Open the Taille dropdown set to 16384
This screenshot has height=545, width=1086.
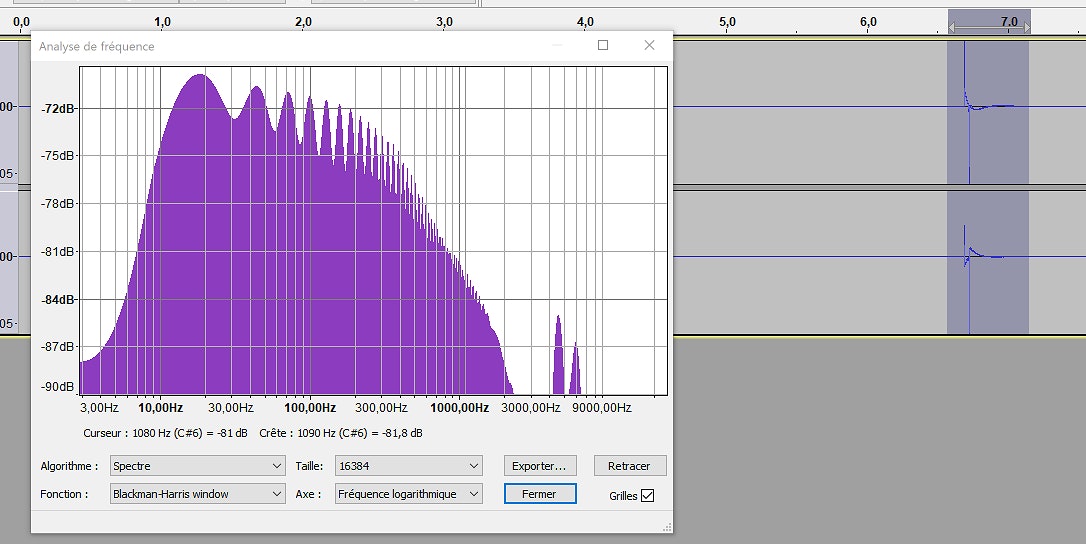409,466
